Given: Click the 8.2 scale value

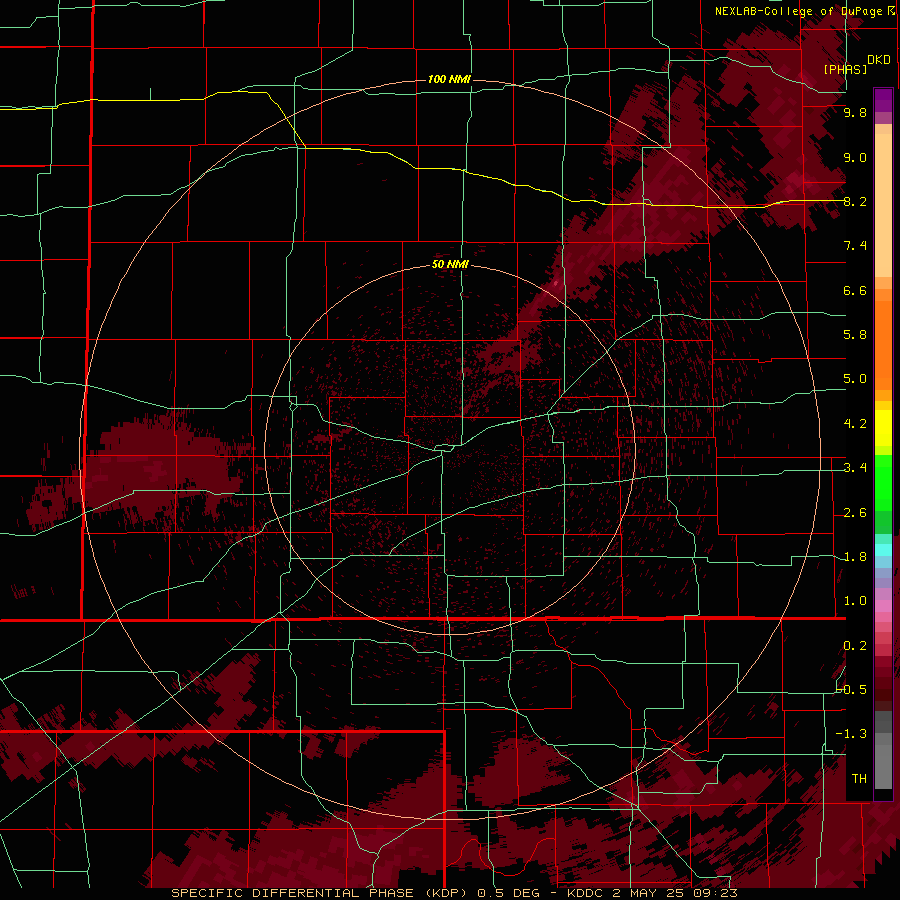Looking at the screenshot, I should click(855, 201).
